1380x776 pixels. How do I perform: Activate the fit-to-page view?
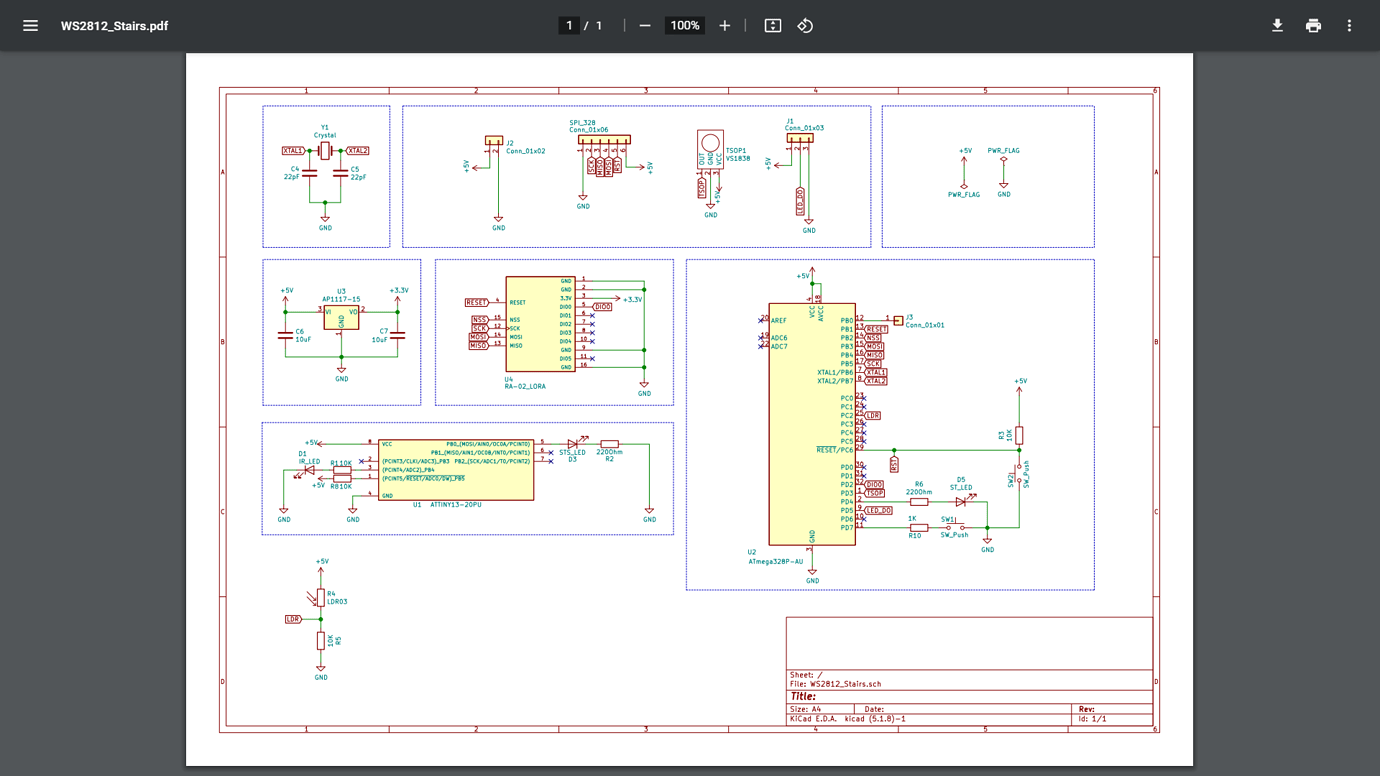(x=771, y=25)
